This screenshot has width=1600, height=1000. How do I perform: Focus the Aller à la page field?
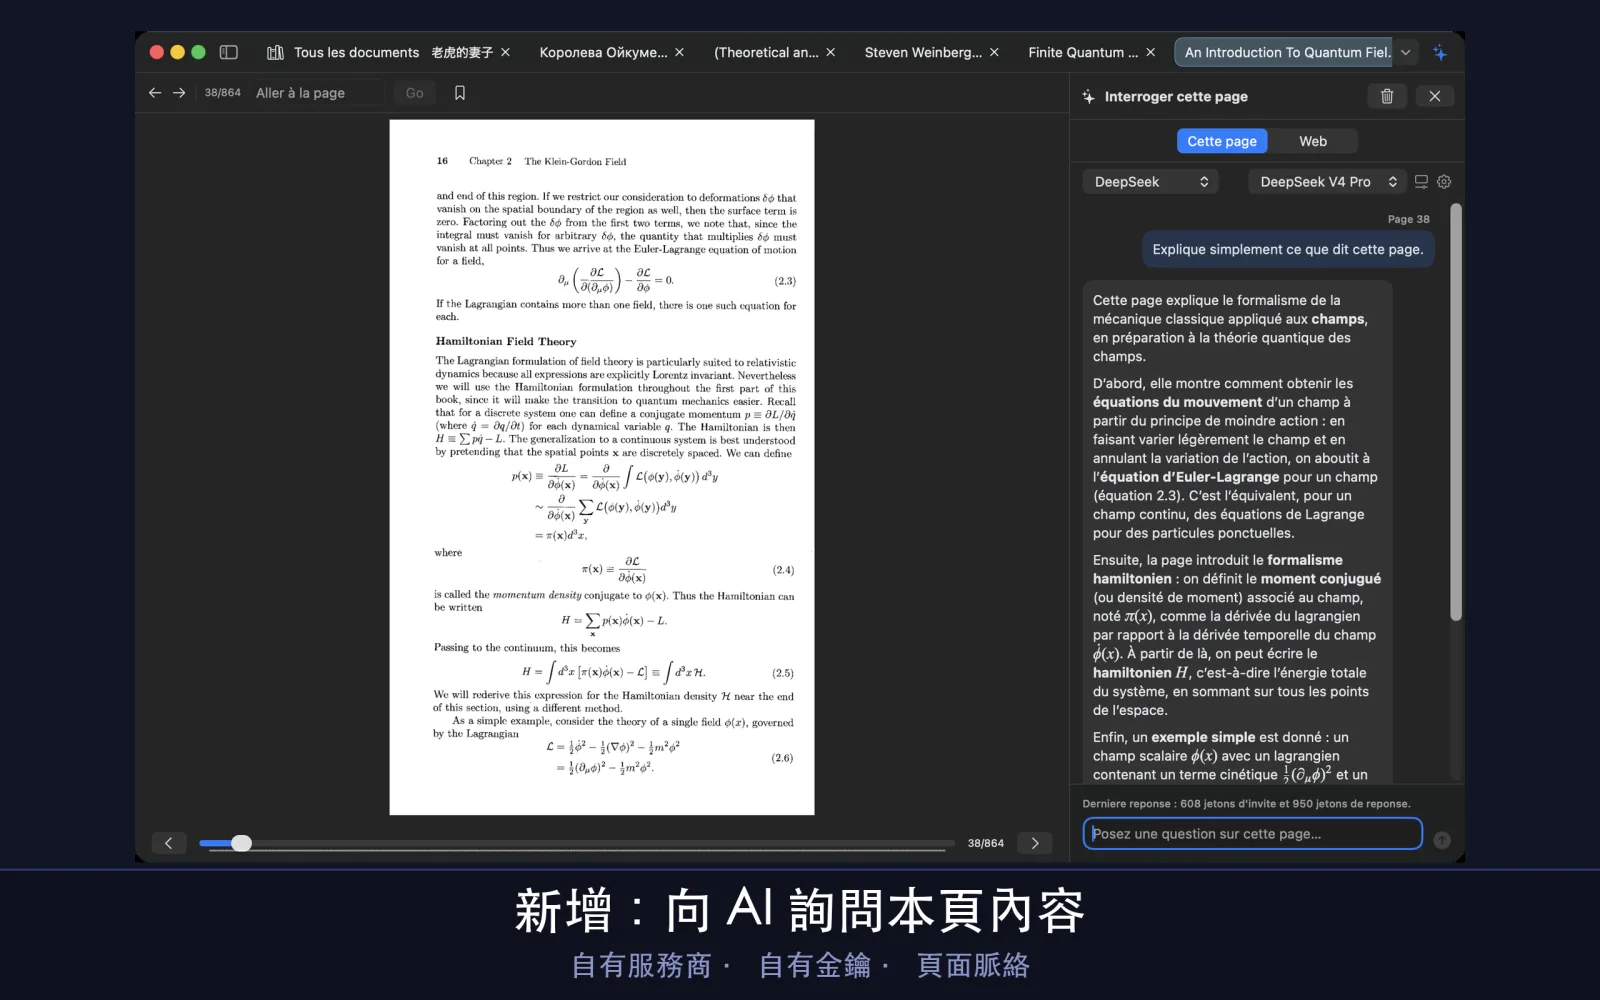[316, 93]
